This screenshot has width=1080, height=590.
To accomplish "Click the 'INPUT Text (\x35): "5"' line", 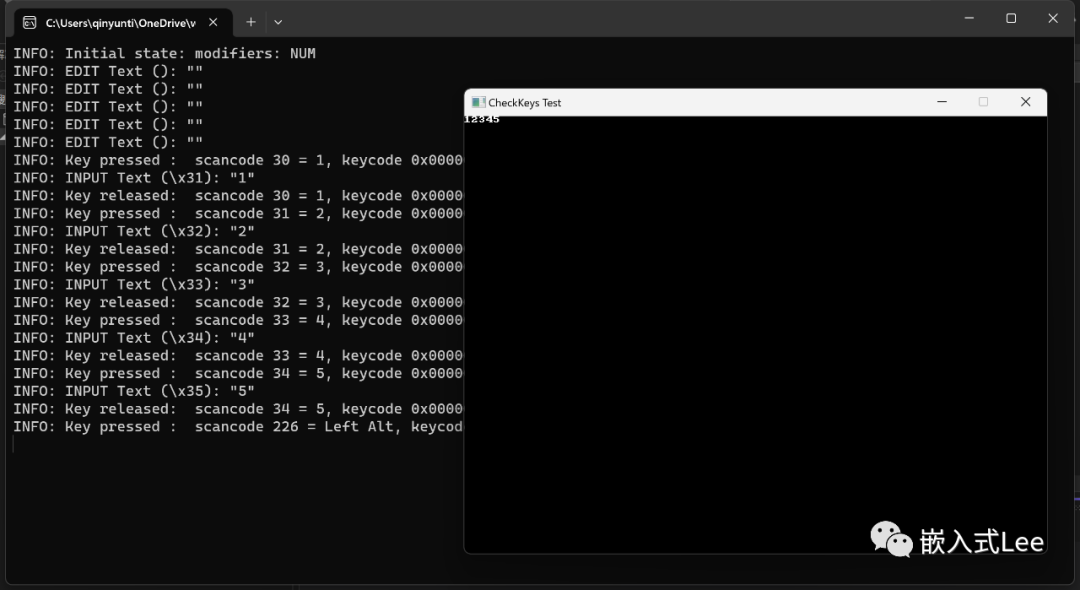I will point(134,391).
